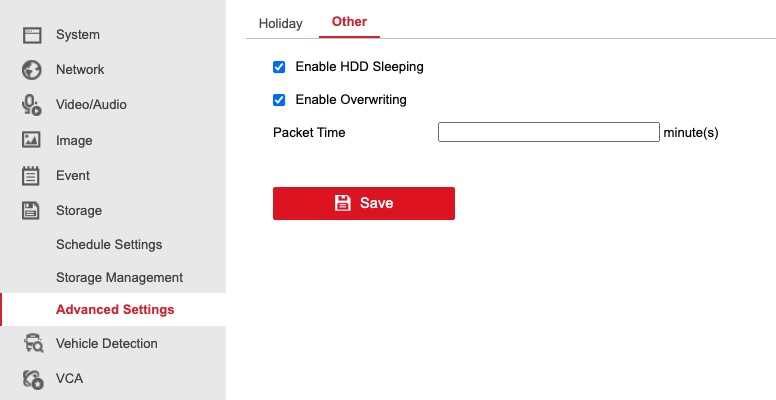The width and height of the screenshot is (776, 400).
Task: Click the Storage floppy disk icon
Action: pyautogui.click(x=32, y=211)
